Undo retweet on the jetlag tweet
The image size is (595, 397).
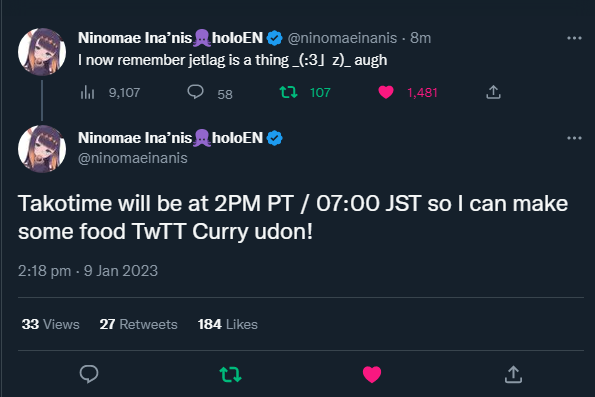(x=288, y=92)
